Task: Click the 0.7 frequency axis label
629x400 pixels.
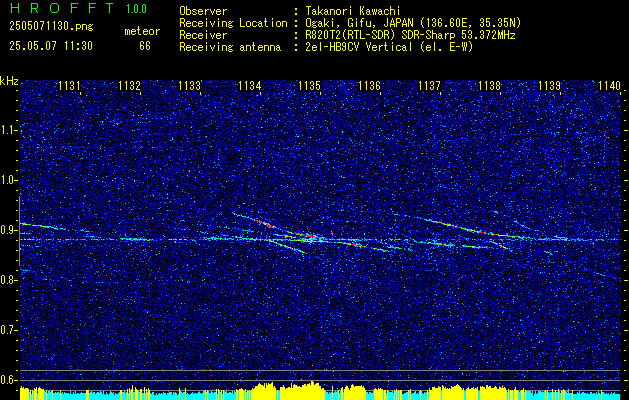Action: (8, 330)
